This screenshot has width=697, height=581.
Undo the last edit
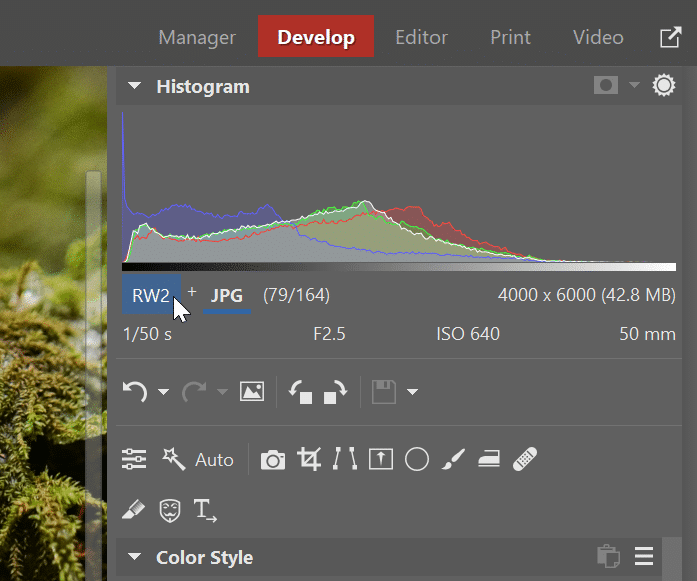135,392
